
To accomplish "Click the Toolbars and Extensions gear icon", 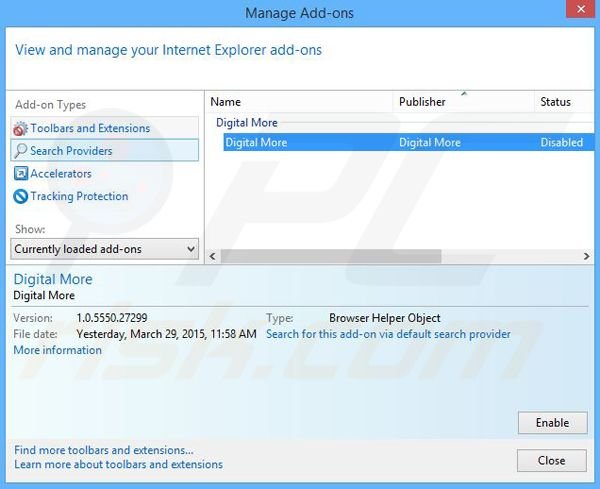I will (x=20, y=129).
